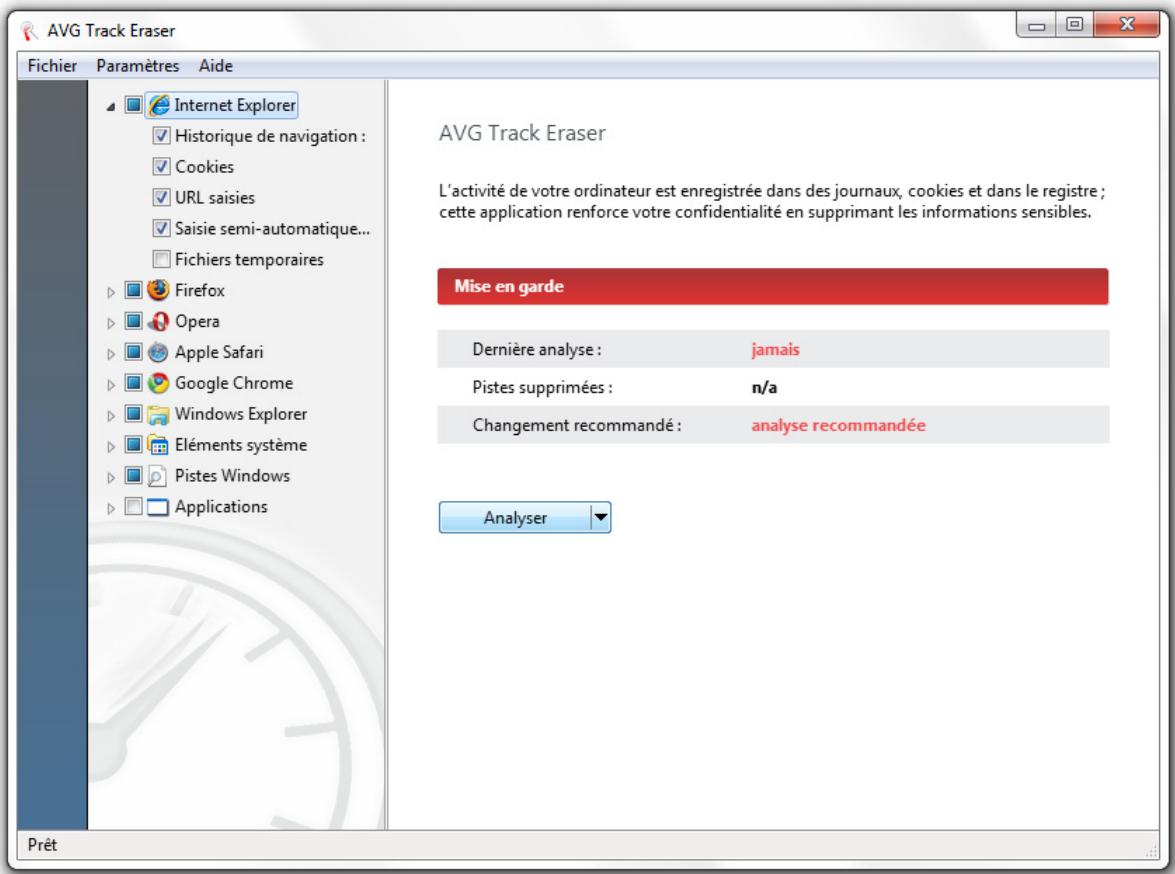Click the Opera browser icon
This screenshot has width=1175, height=874.
pos(158,321)
